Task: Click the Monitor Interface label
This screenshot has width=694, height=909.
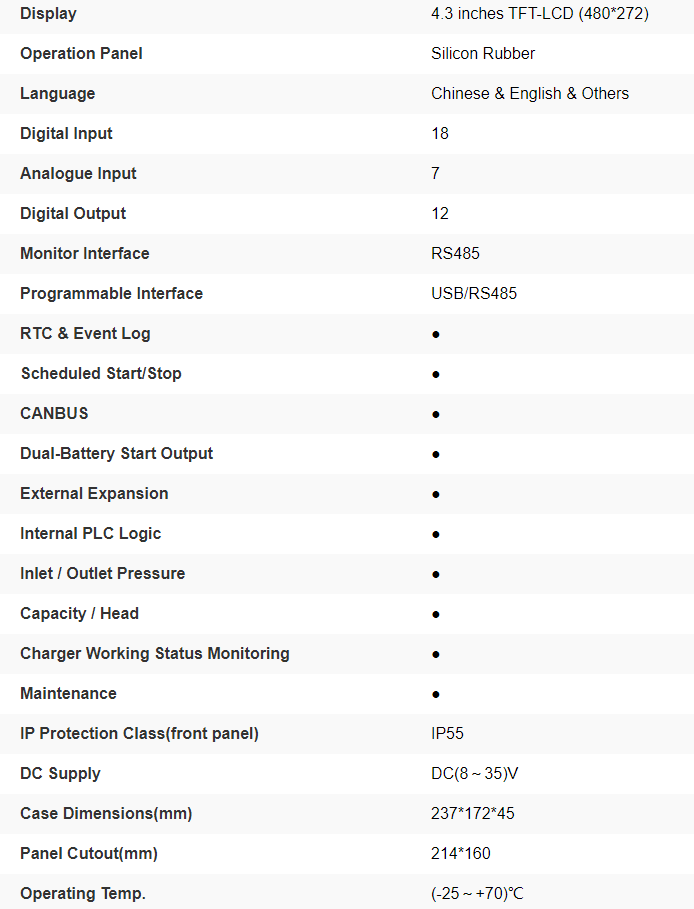Action: pyautogui.click(x=85, y=254)
